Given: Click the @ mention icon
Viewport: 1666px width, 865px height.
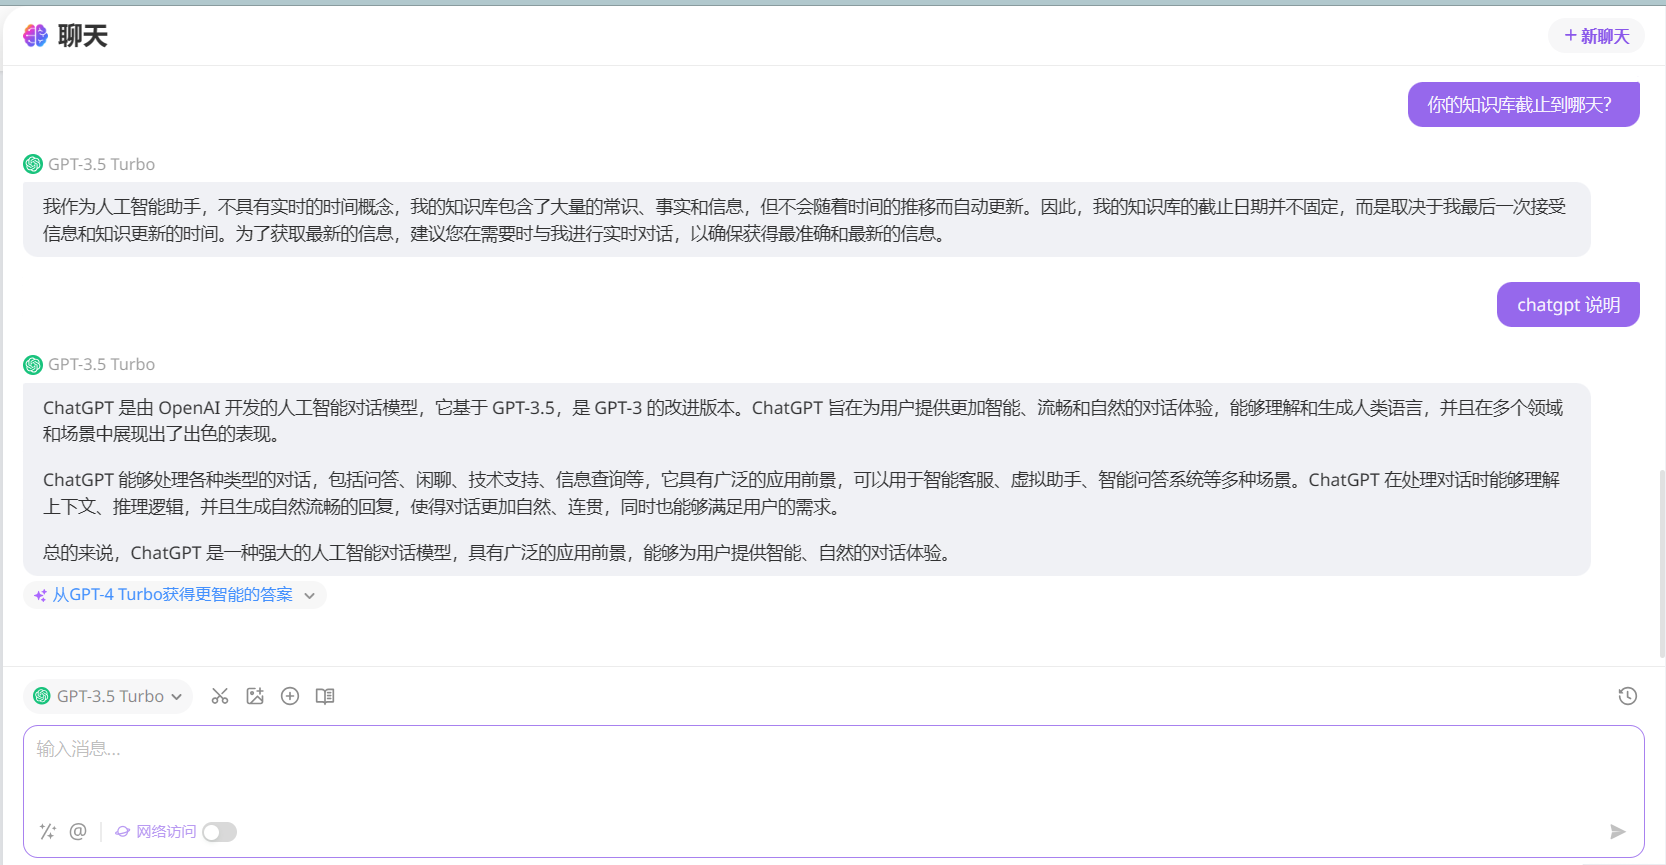Looking at the screenshot, I should coord(78,831).
